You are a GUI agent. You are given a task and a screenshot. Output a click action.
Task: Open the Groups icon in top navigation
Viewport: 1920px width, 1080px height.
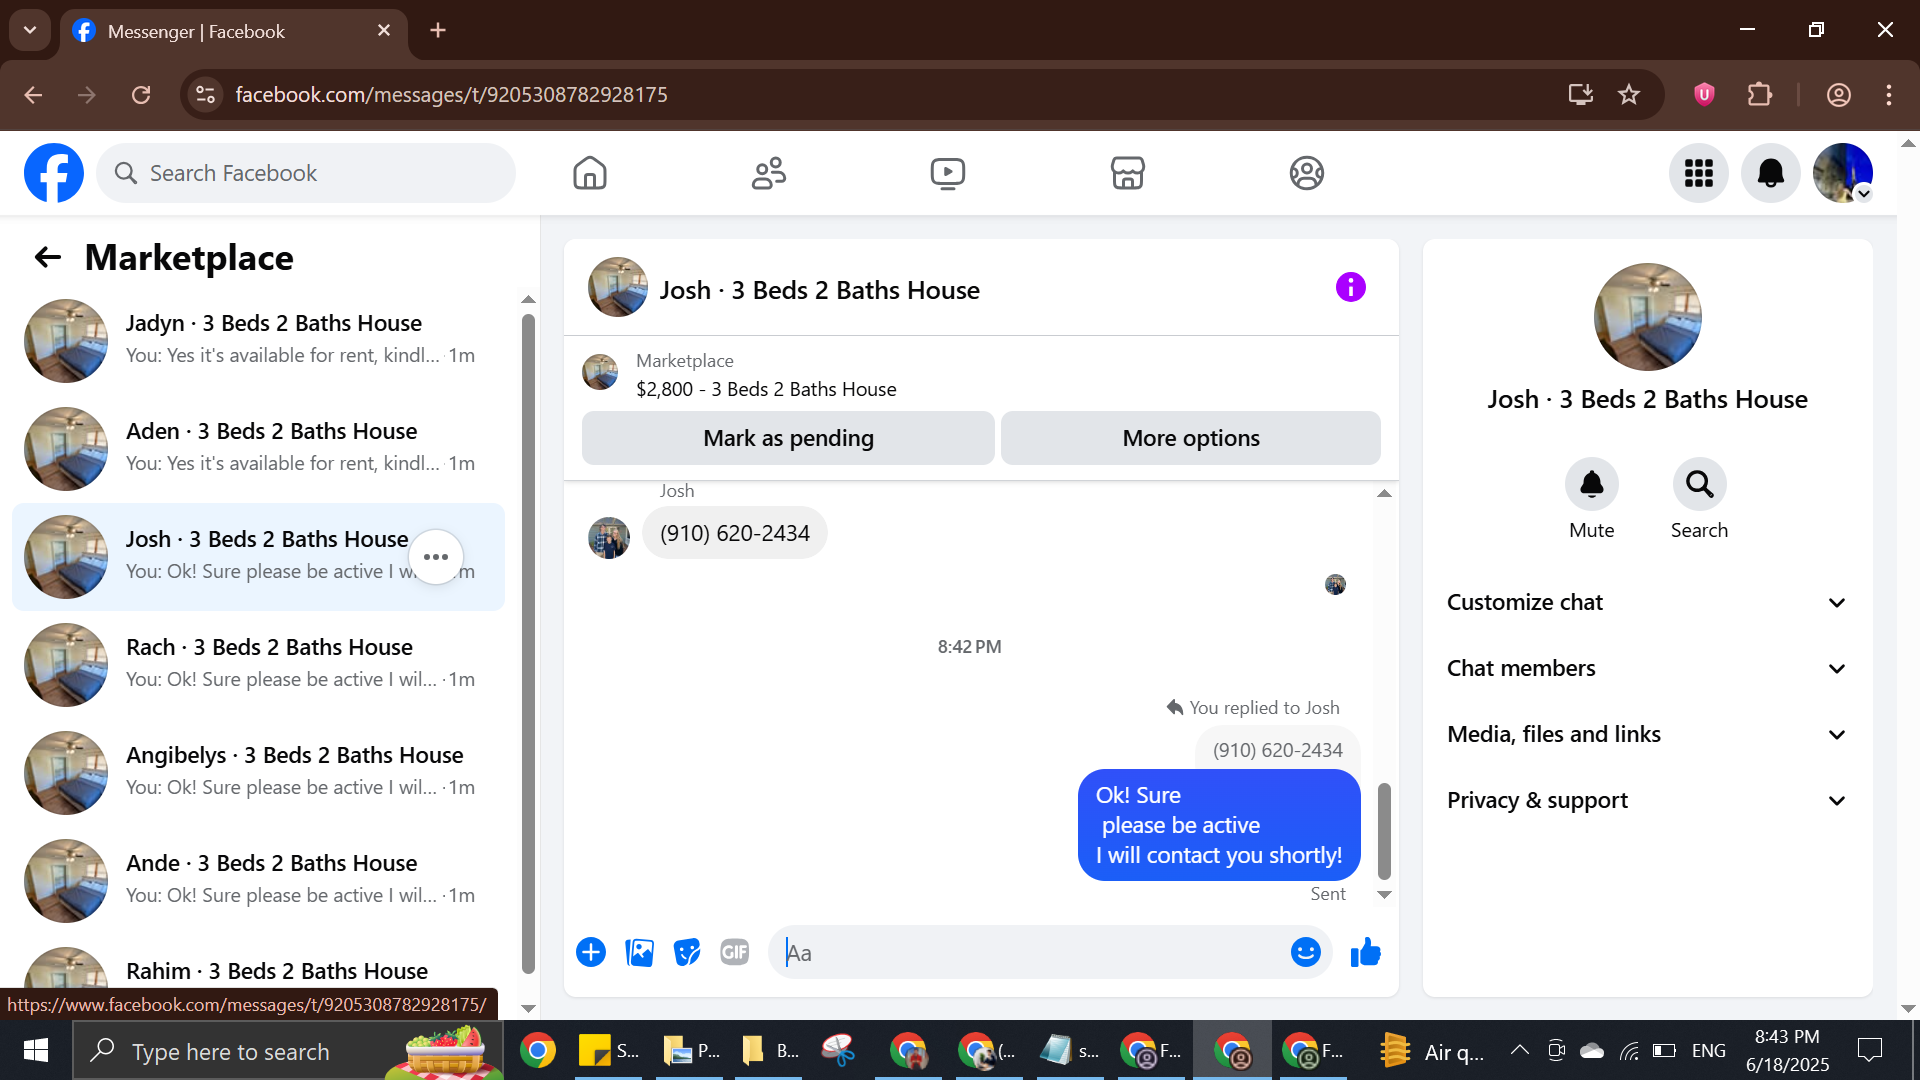click(1306, 173)
